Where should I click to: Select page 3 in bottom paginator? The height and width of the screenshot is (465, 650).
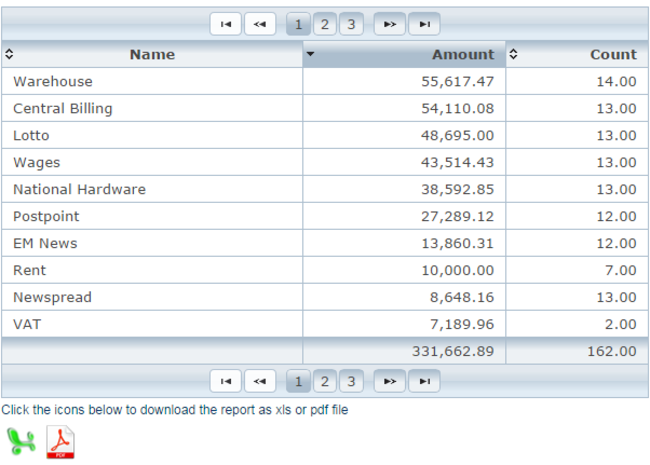pos(351,381)
